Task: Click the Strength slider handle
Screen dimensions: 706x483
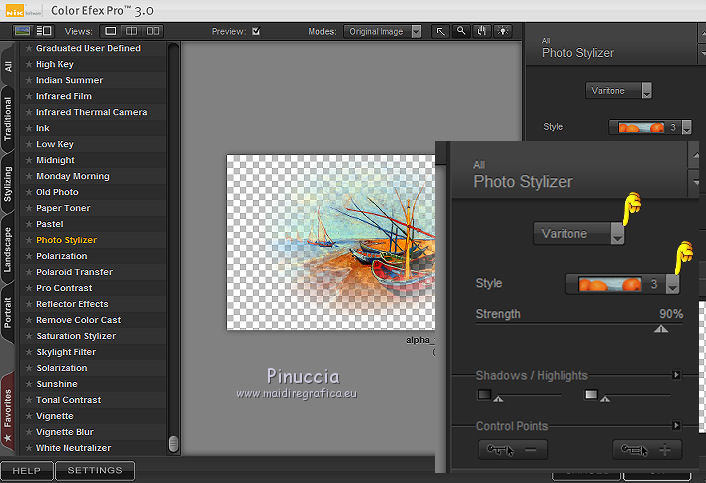Action: (x=660, y=329)
